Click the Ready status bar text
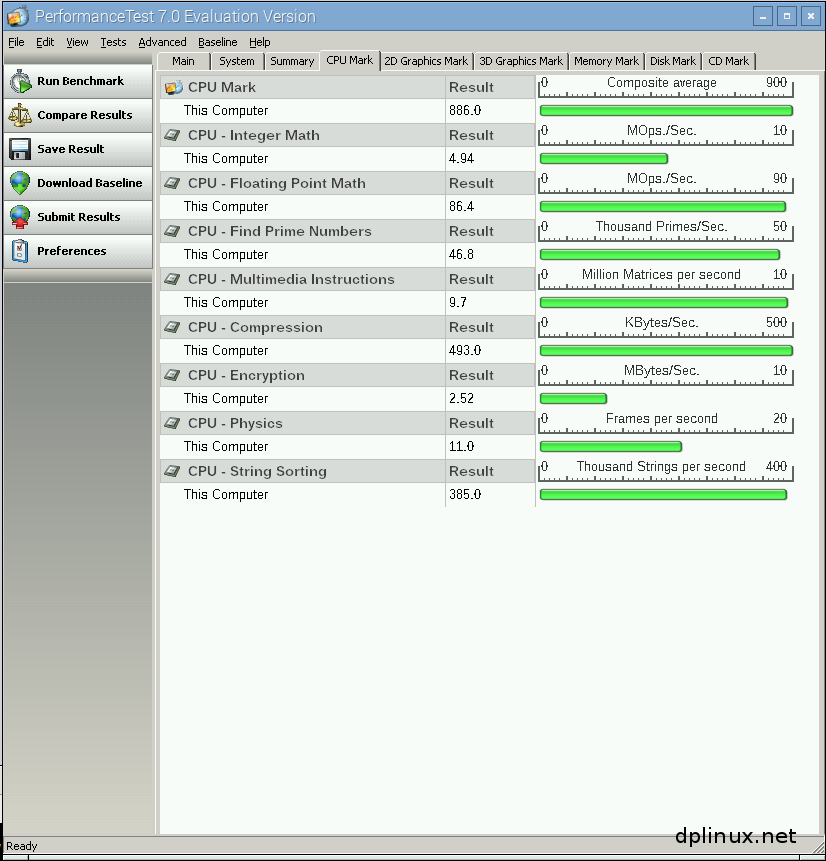Screen dimensions: 826x861 21,846
